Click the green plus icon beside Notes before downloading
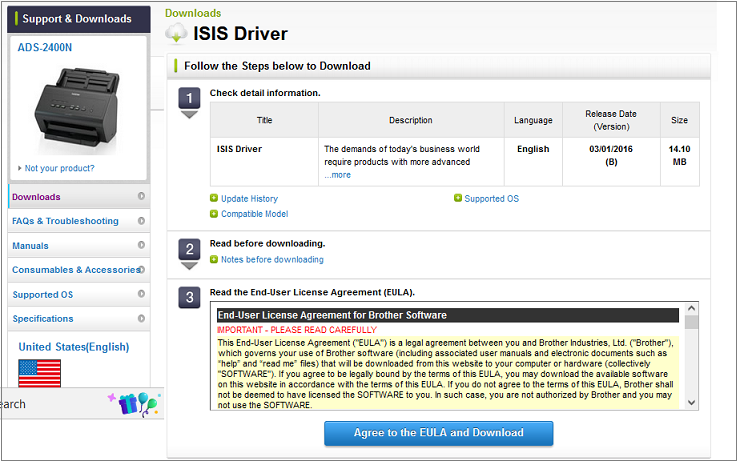The height and width of the screenshot is (461, 741). (214, 259)
